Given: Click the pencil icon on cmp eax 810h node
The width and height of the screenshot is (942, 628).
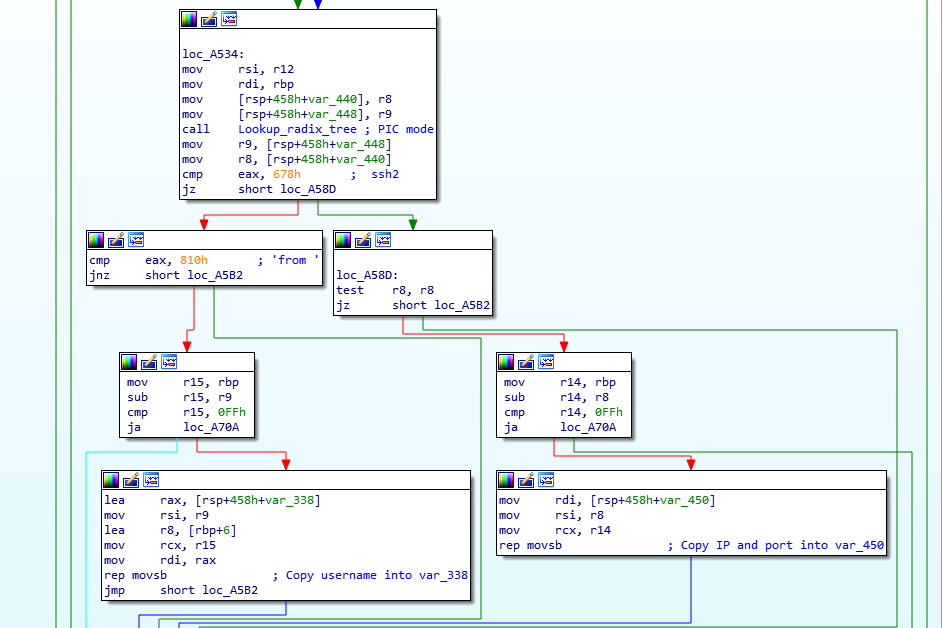Looking at the screenshot, I should (116, 240).
